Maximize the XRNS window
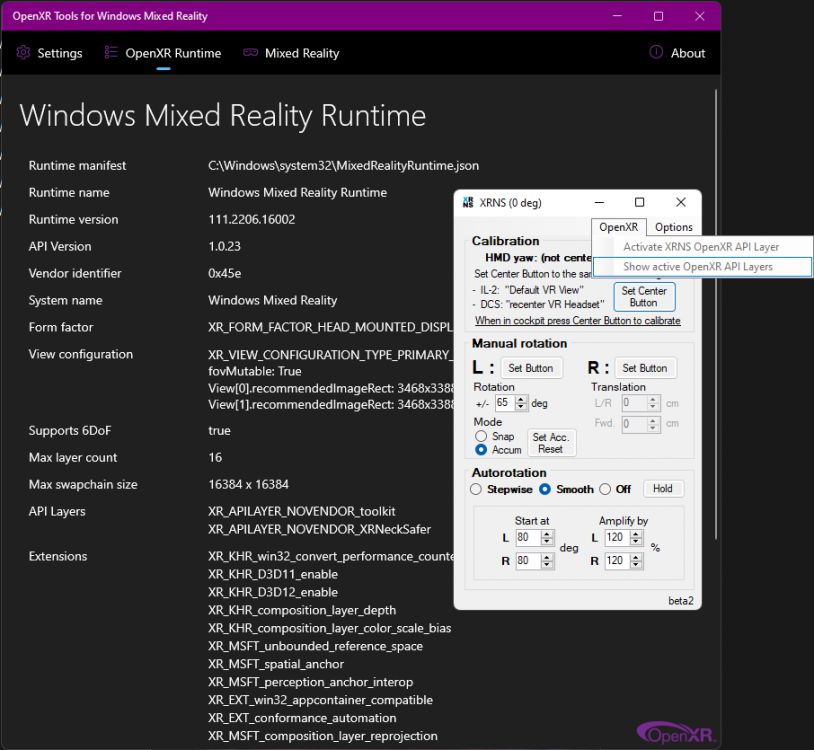Screen dimensions: 814x750 coord(640,202)
